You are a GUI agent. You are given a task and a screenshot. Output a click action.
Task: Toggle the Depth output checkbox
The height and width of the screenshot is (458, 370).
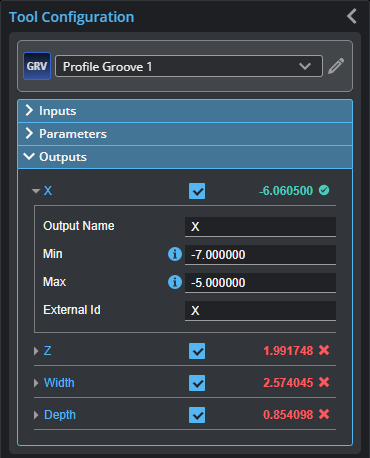197,415
